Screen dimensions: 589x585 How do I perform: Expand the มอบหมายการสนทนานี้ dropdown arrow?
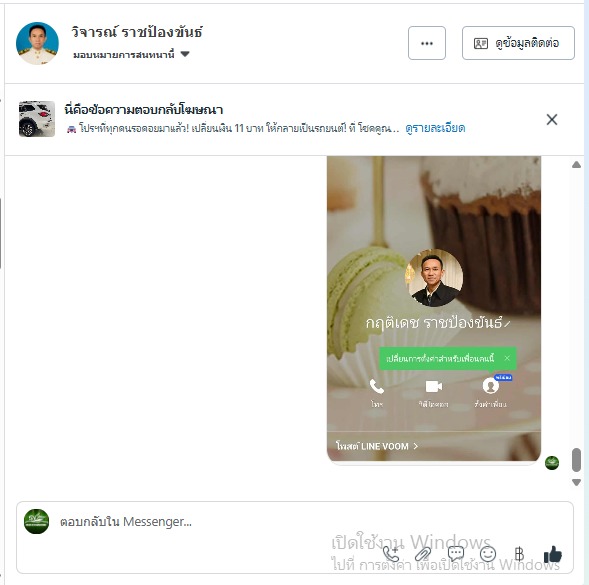[x=185, y=54]
